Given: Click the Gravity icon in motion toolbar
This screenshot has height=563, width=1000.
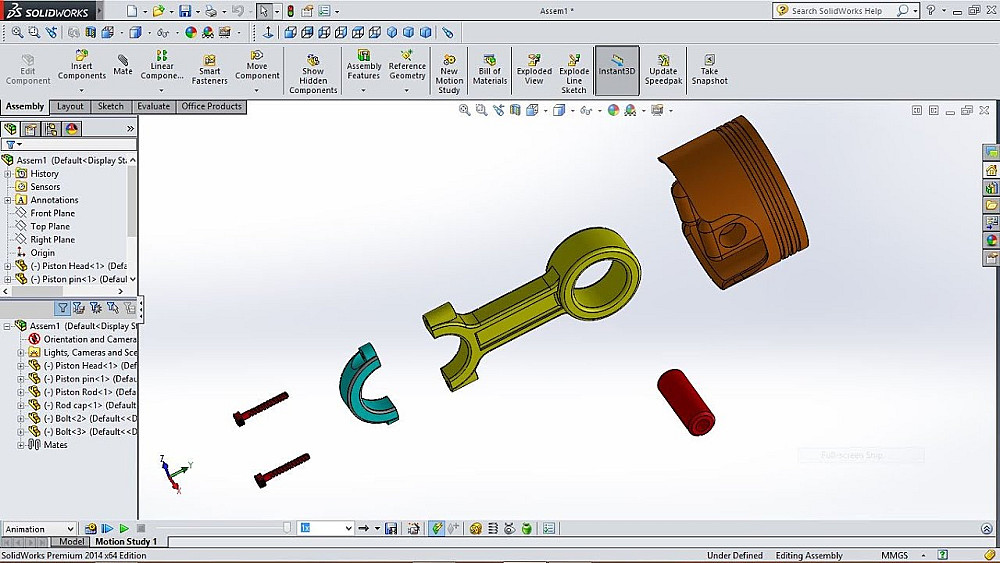Looking at the screenshot, I should tap(526, 529).
